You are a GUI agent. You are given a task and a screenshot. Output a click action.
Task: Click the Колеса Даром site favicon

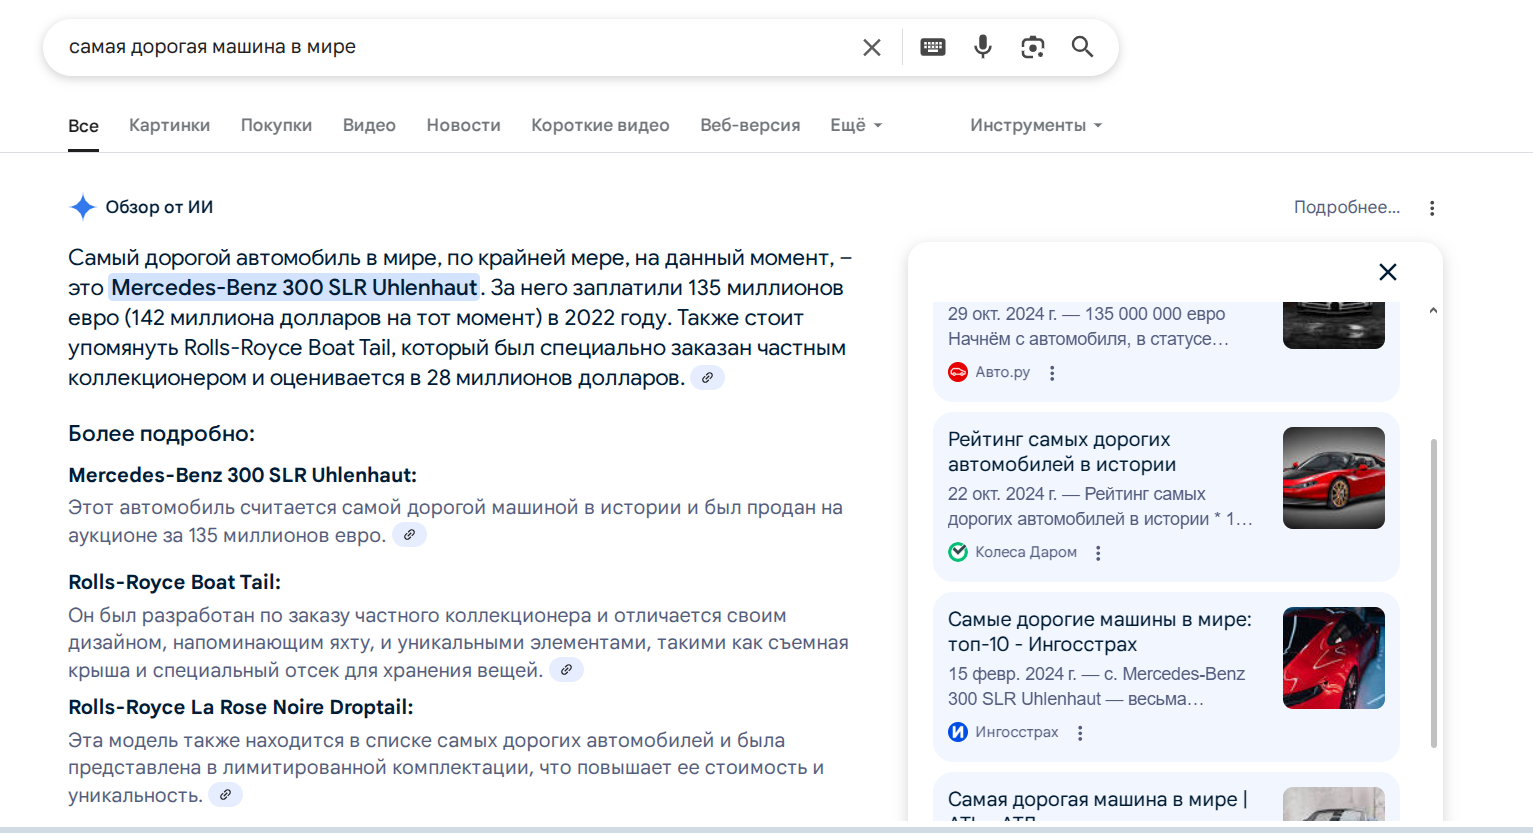point(958,552)
